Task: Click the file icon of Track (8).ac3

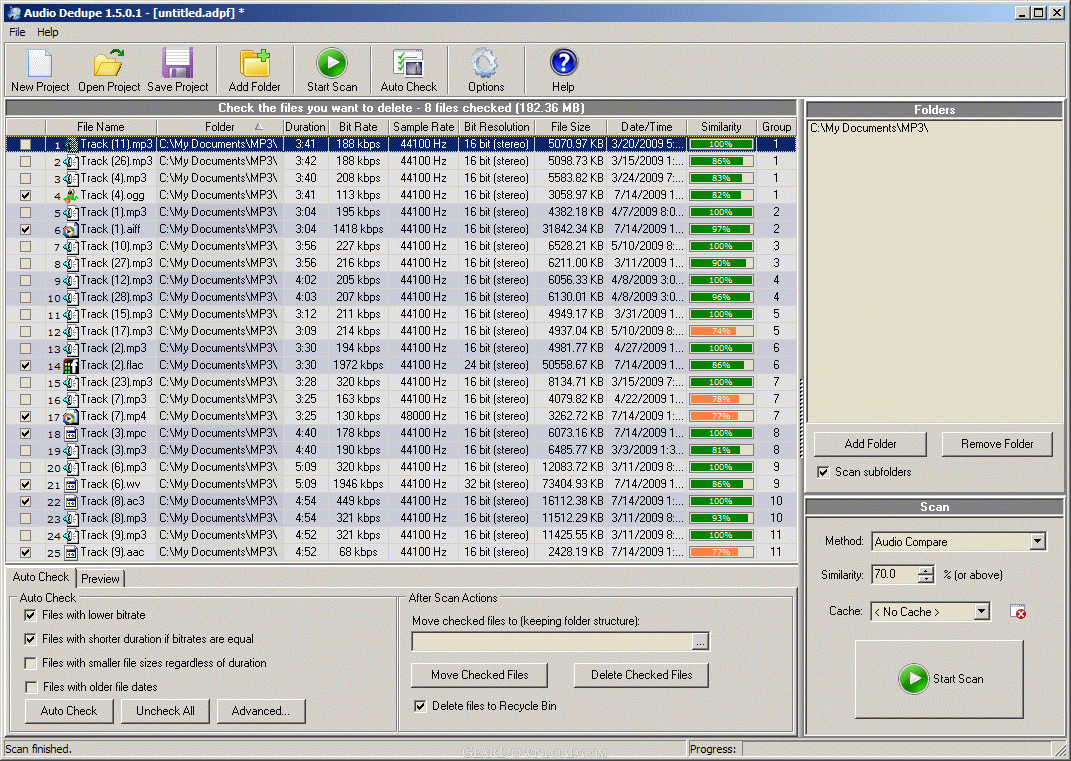Action: (71, 501)
